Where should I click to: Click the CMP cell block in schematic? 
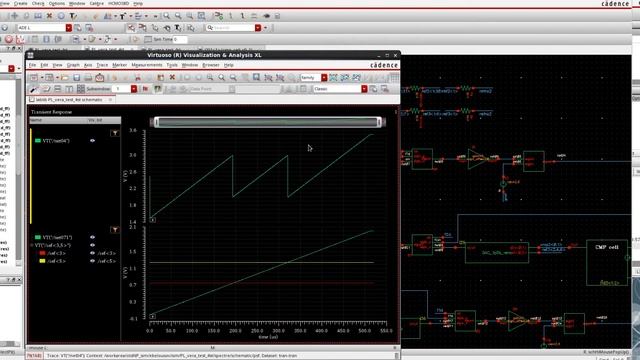tap(607, 262)
